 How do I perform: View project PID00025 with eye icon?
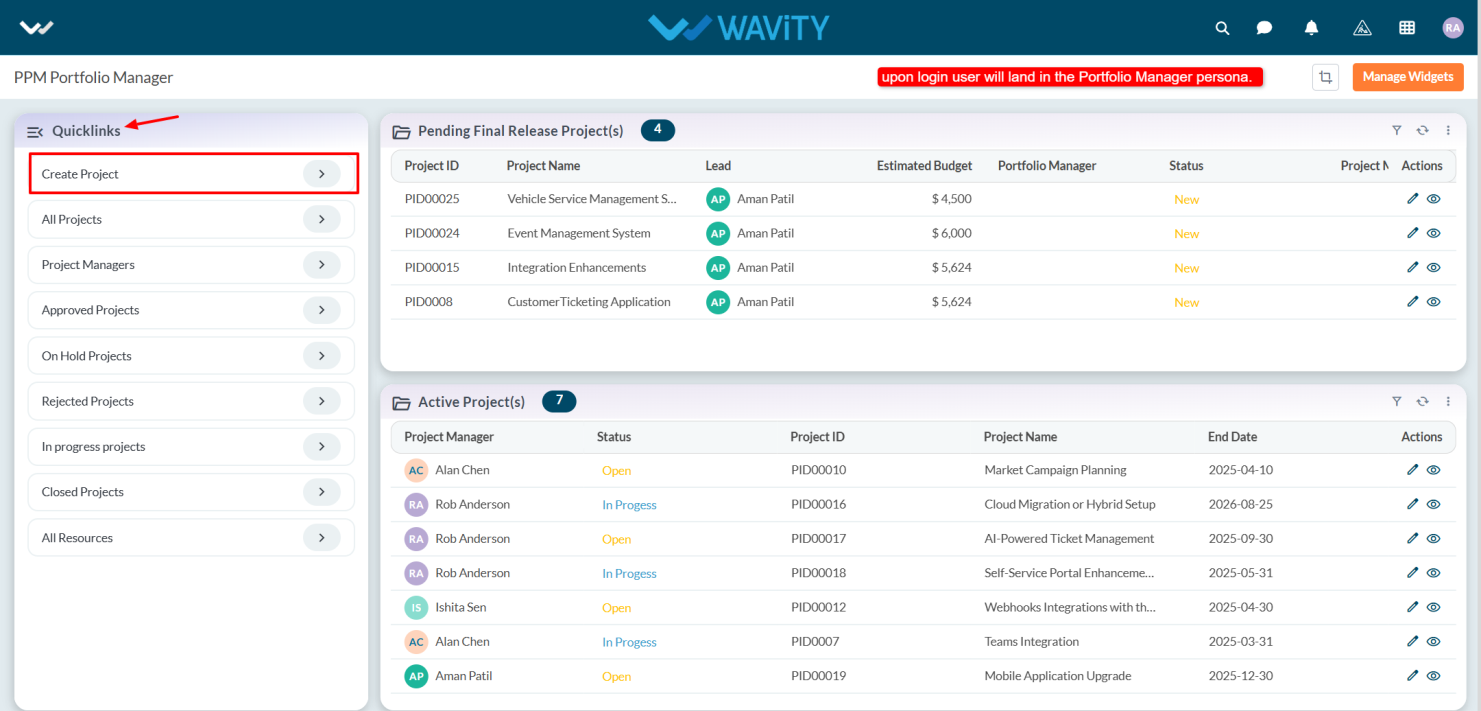(x=1434, y=199)
